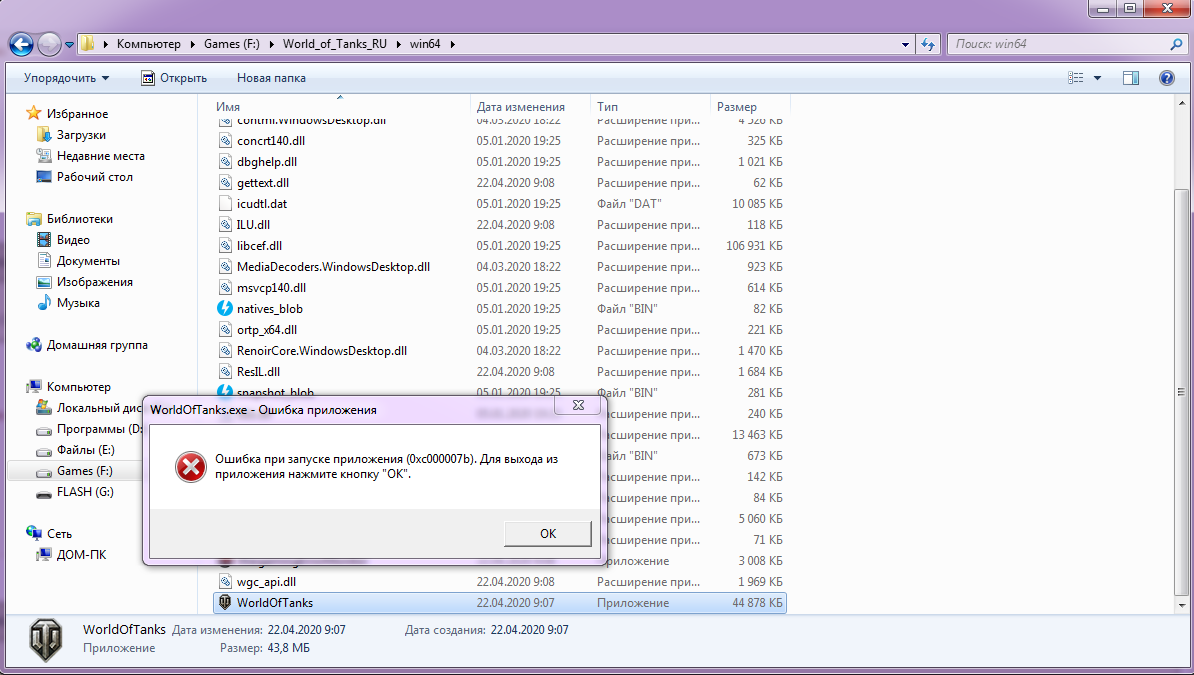Viewport: 1194px width, 675px height.
Task: Select the concrt140.dll file icon
Action: (225, 140)
